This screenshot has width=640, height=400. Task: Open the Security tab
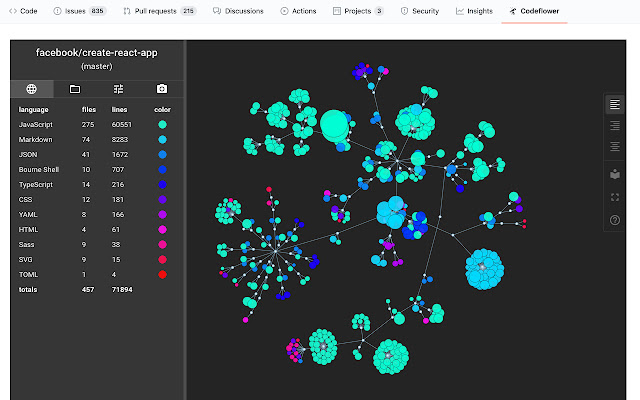(420, 11)
